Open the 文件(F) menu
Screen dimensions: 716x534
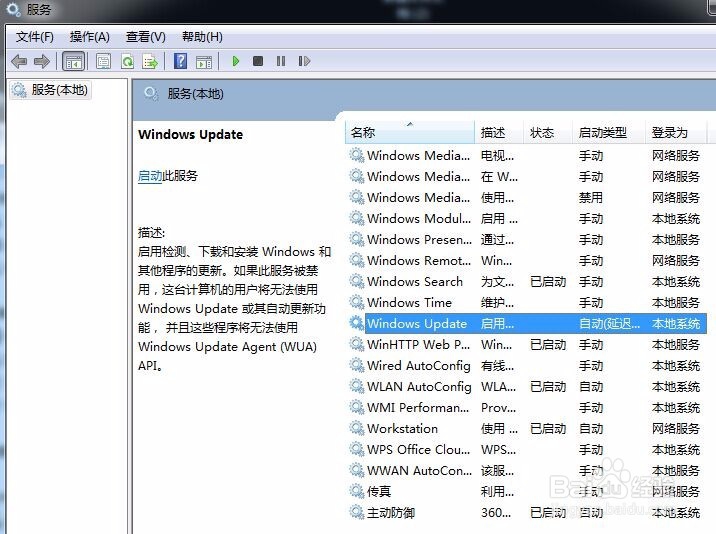[34, 37]
